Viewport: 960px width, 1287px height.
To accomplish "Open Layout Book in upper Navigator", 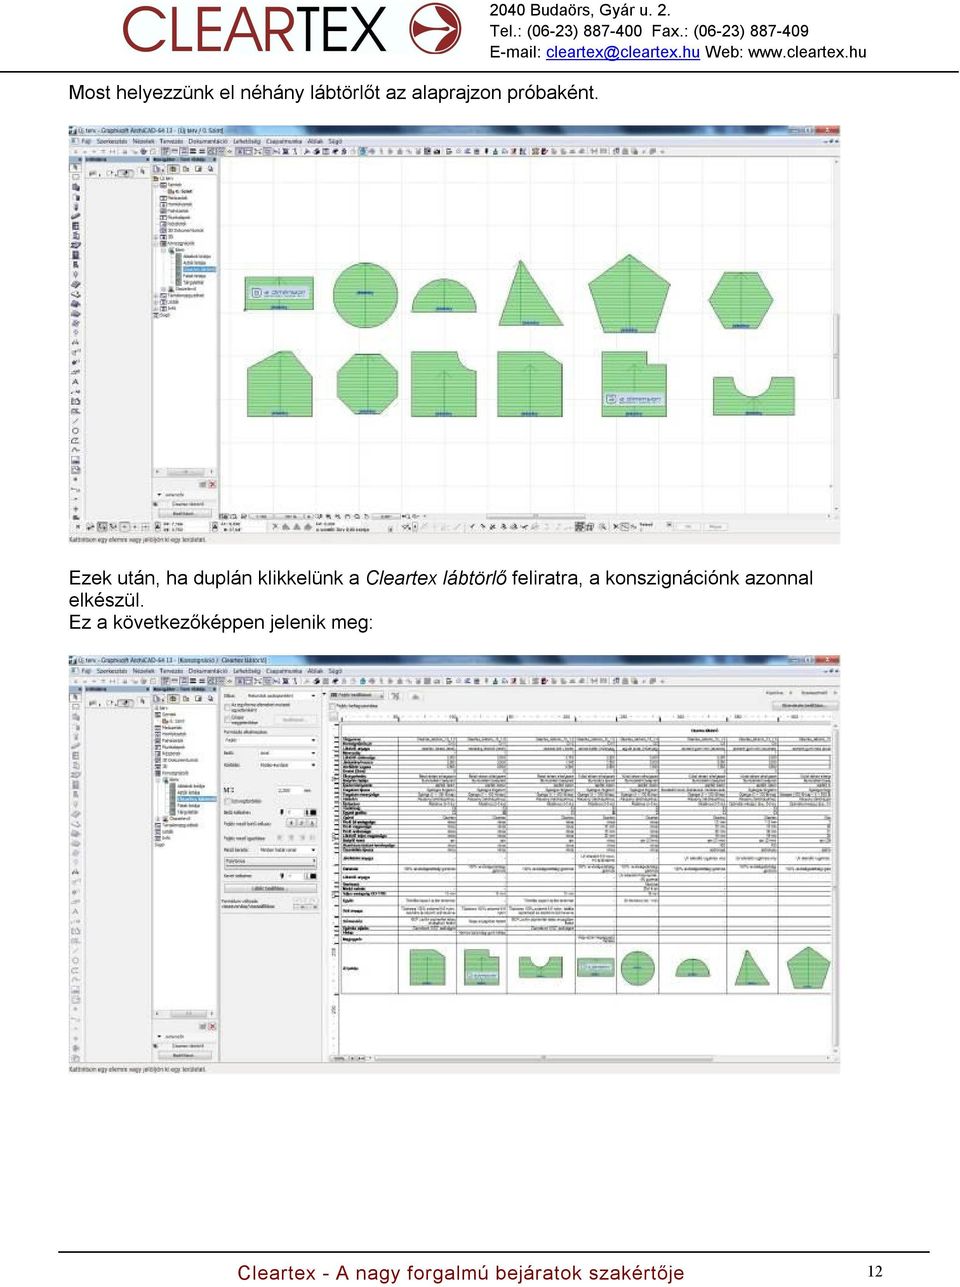I will tap(197, 169).
